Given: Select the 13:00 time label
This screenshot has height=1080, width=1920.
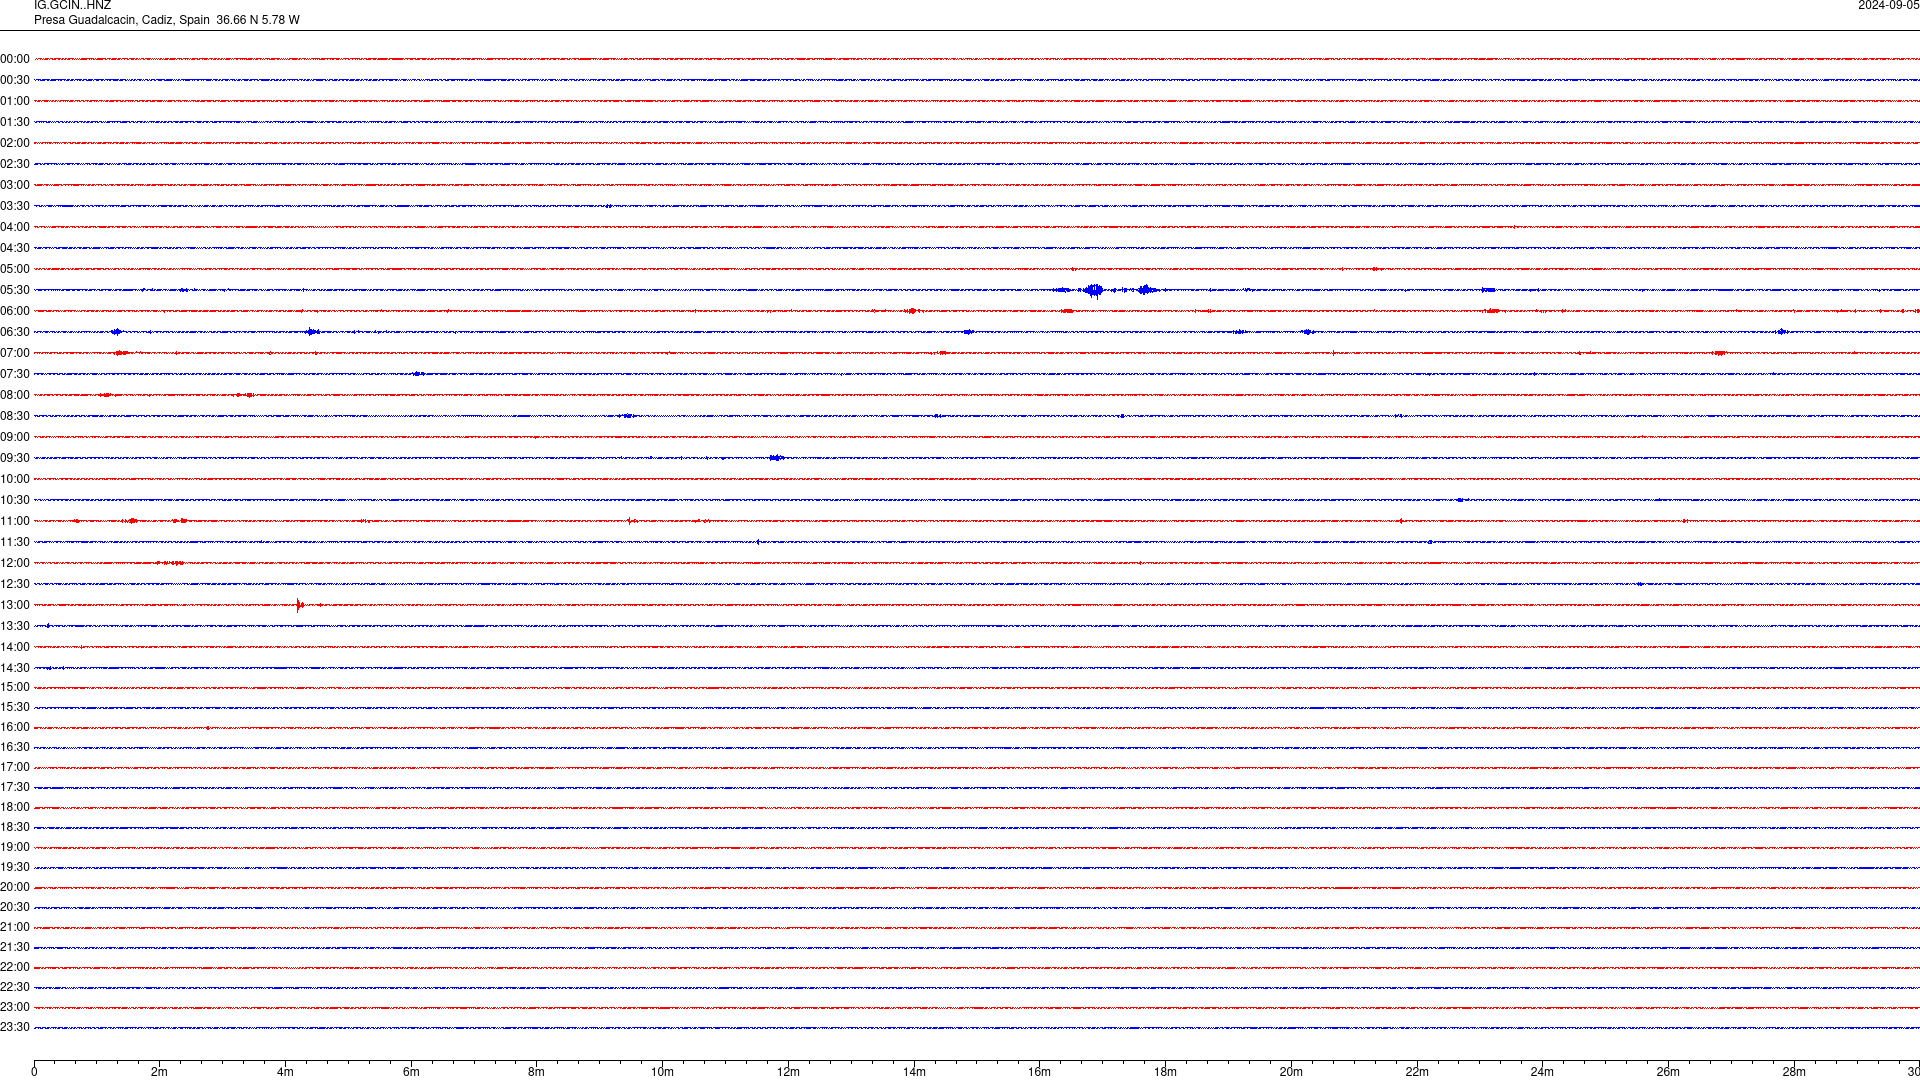Looking at the screenshot, I should point(15,605).
